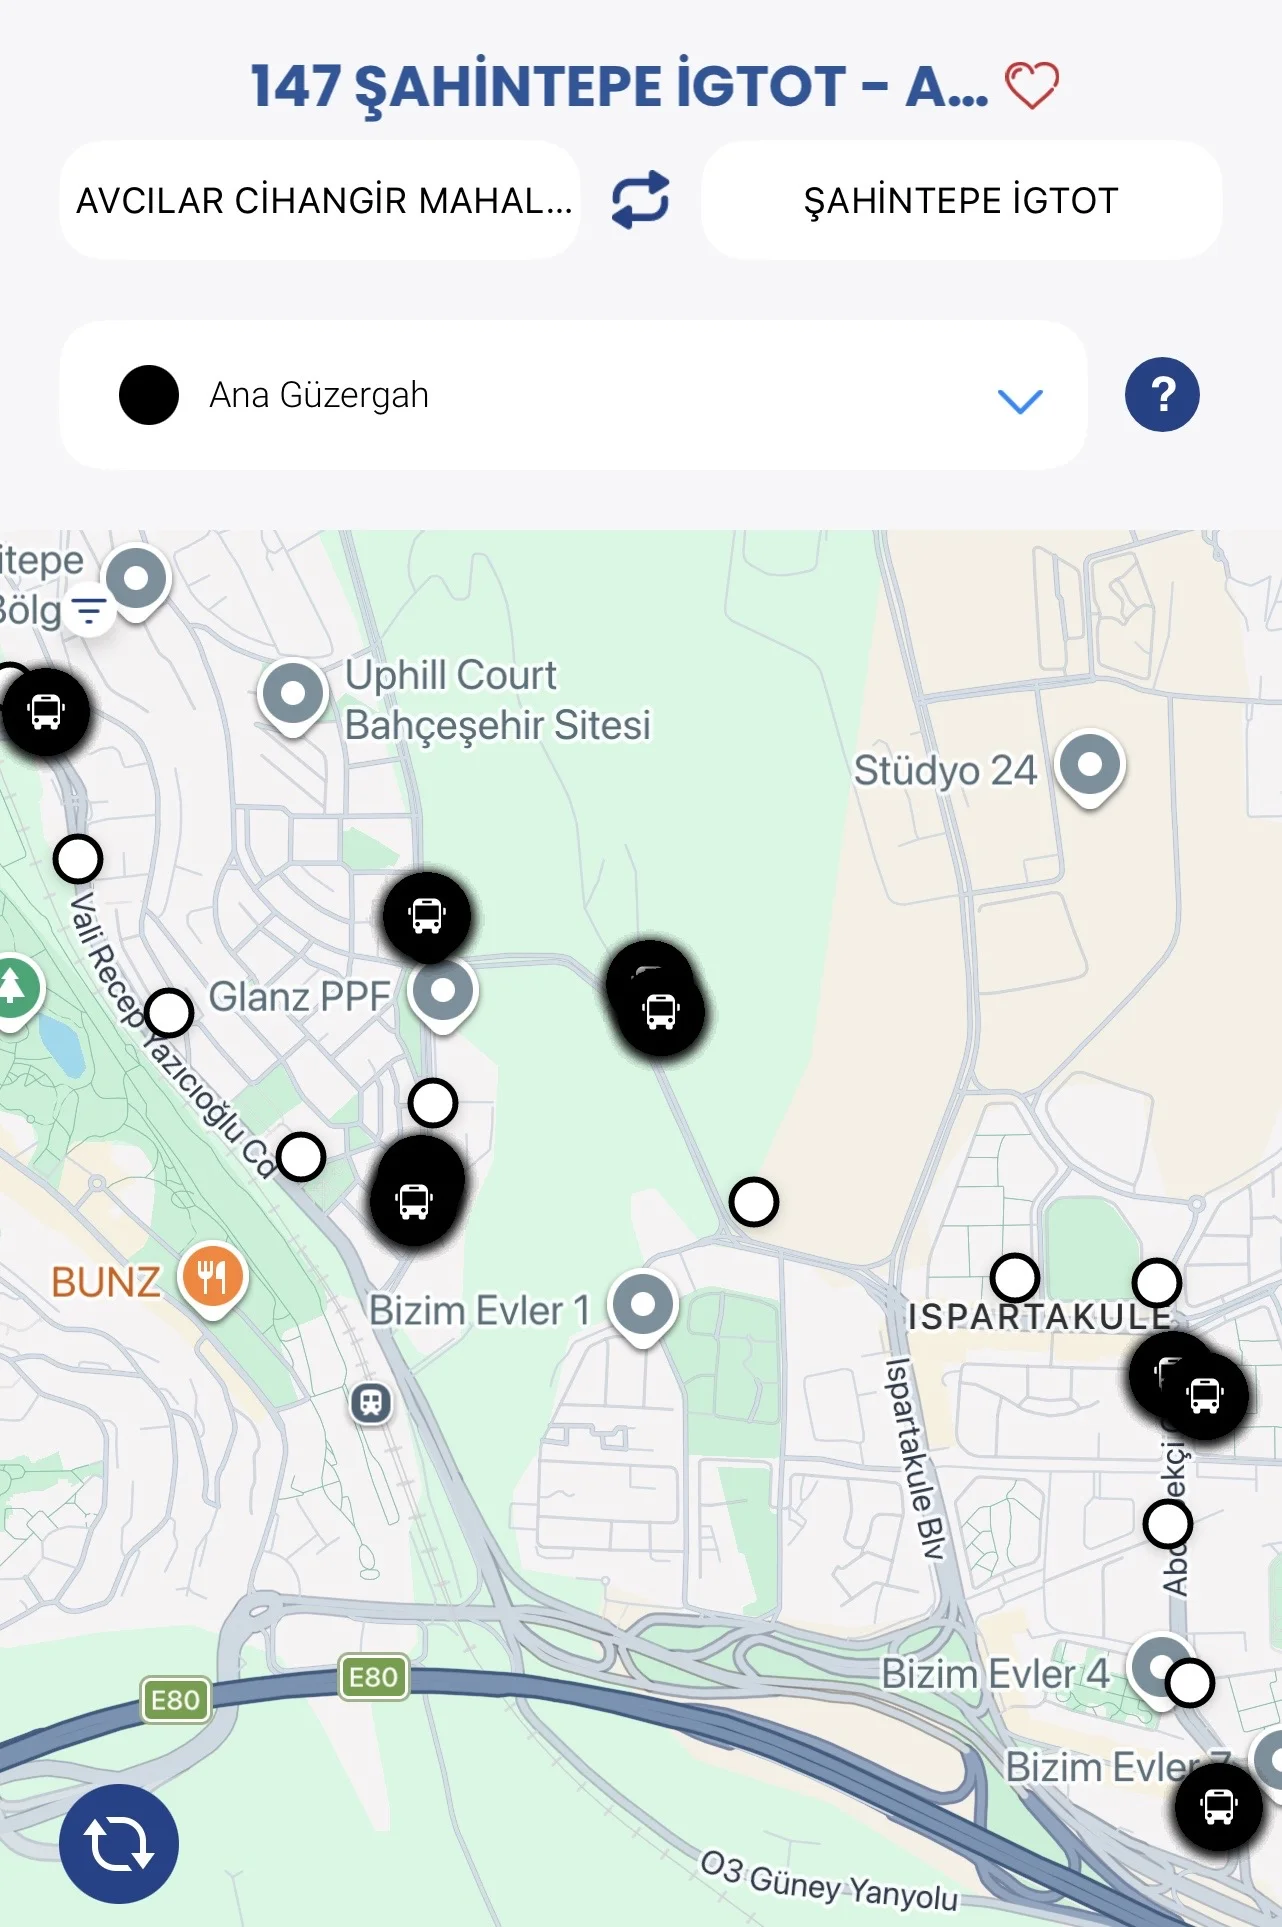Tap the 147 ŞAHİNTEPE İGTOT route title

point(619,86)
